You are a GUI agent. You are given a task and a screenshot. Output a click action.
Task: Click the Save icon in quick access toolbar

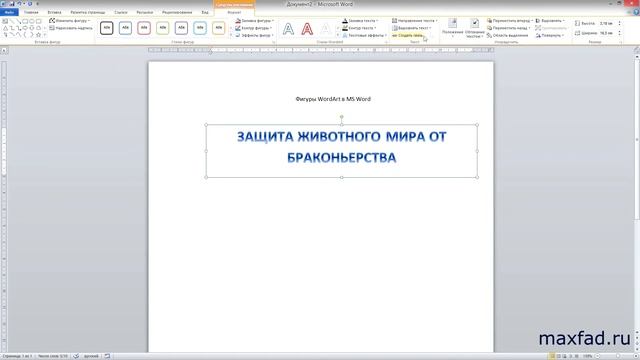point(12,4)
